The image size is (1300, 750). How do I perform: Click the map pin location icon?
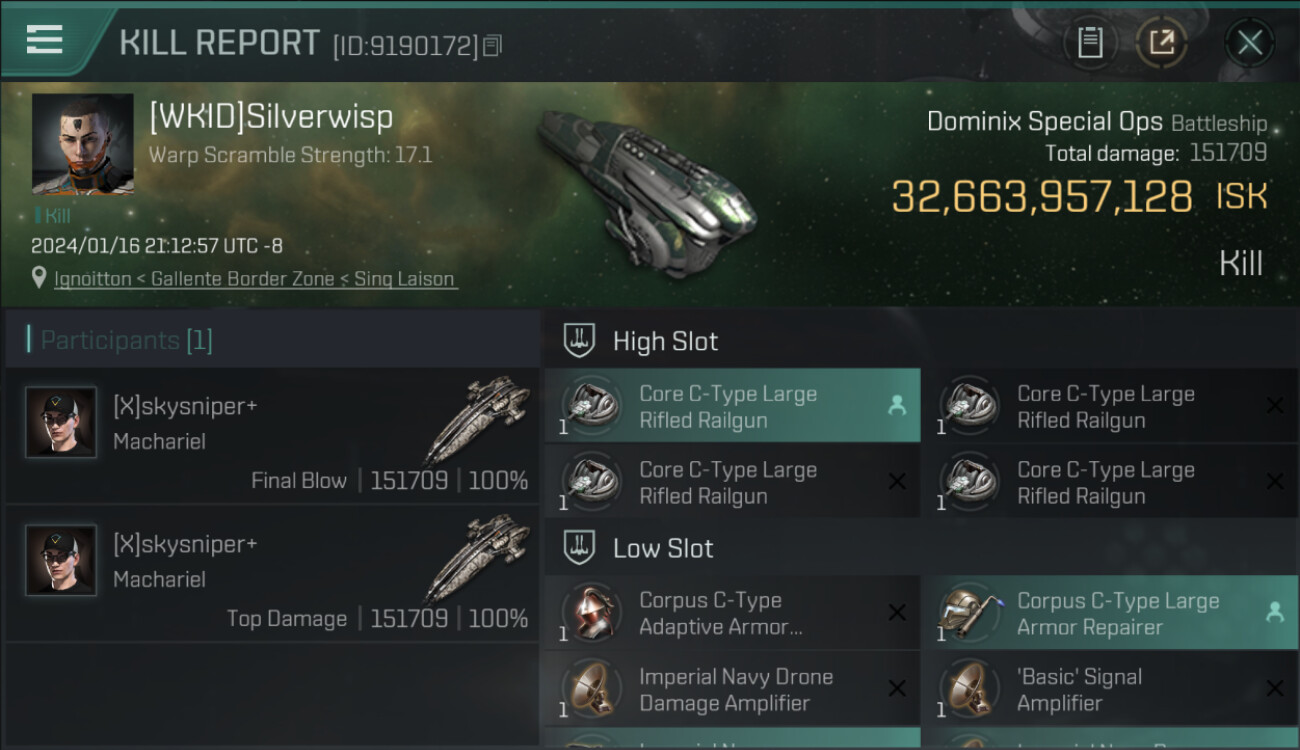38,278
